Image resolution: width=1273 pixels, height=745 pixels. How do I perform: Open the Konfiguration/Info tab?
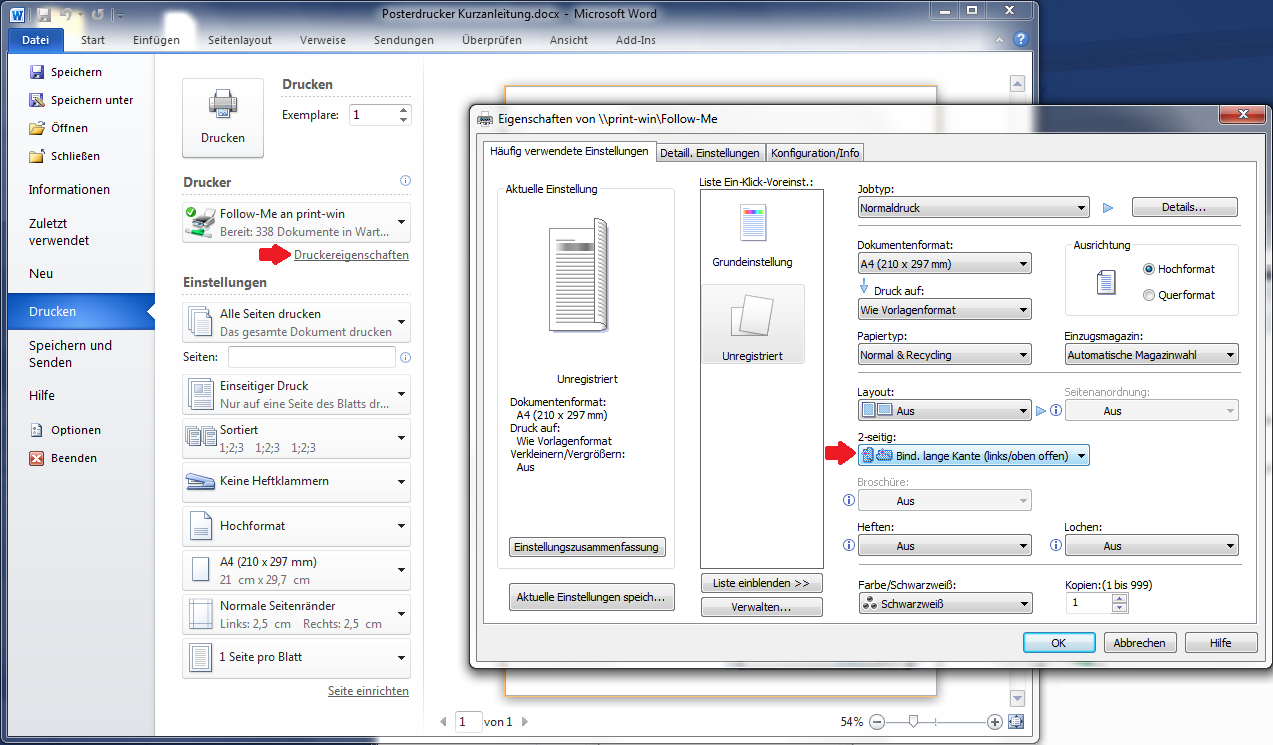click(815, 153)
